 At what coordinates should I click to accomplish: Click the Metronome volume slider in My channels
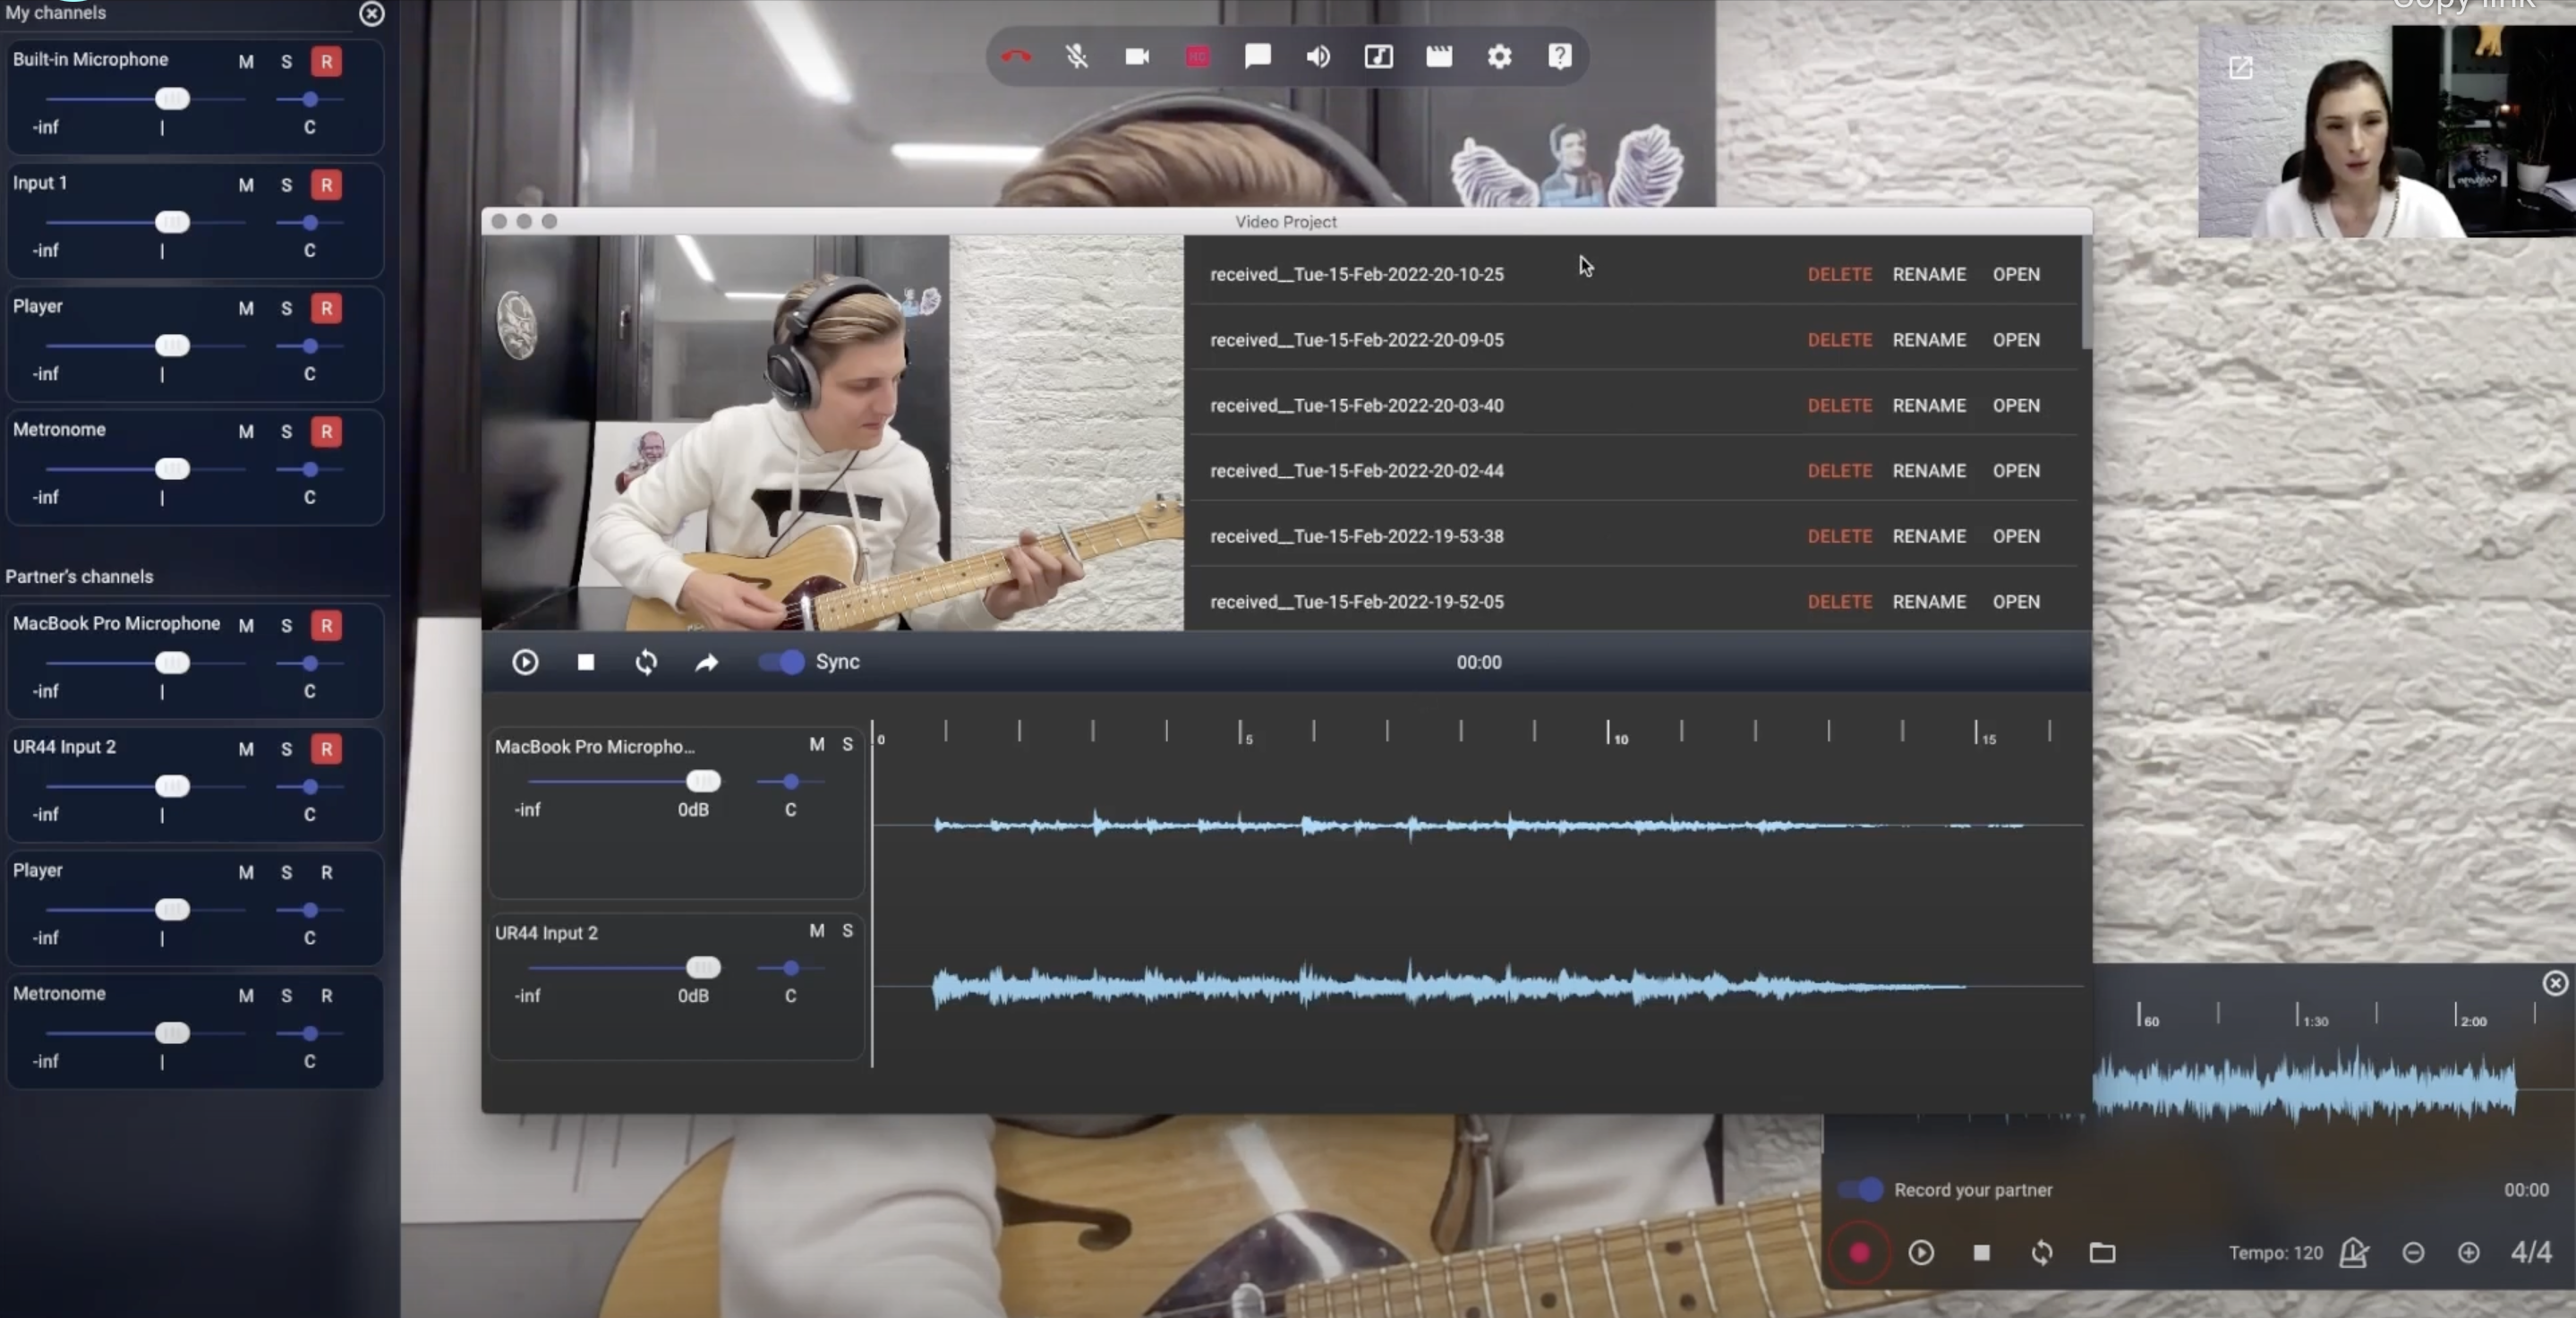(x=172, y=469)
